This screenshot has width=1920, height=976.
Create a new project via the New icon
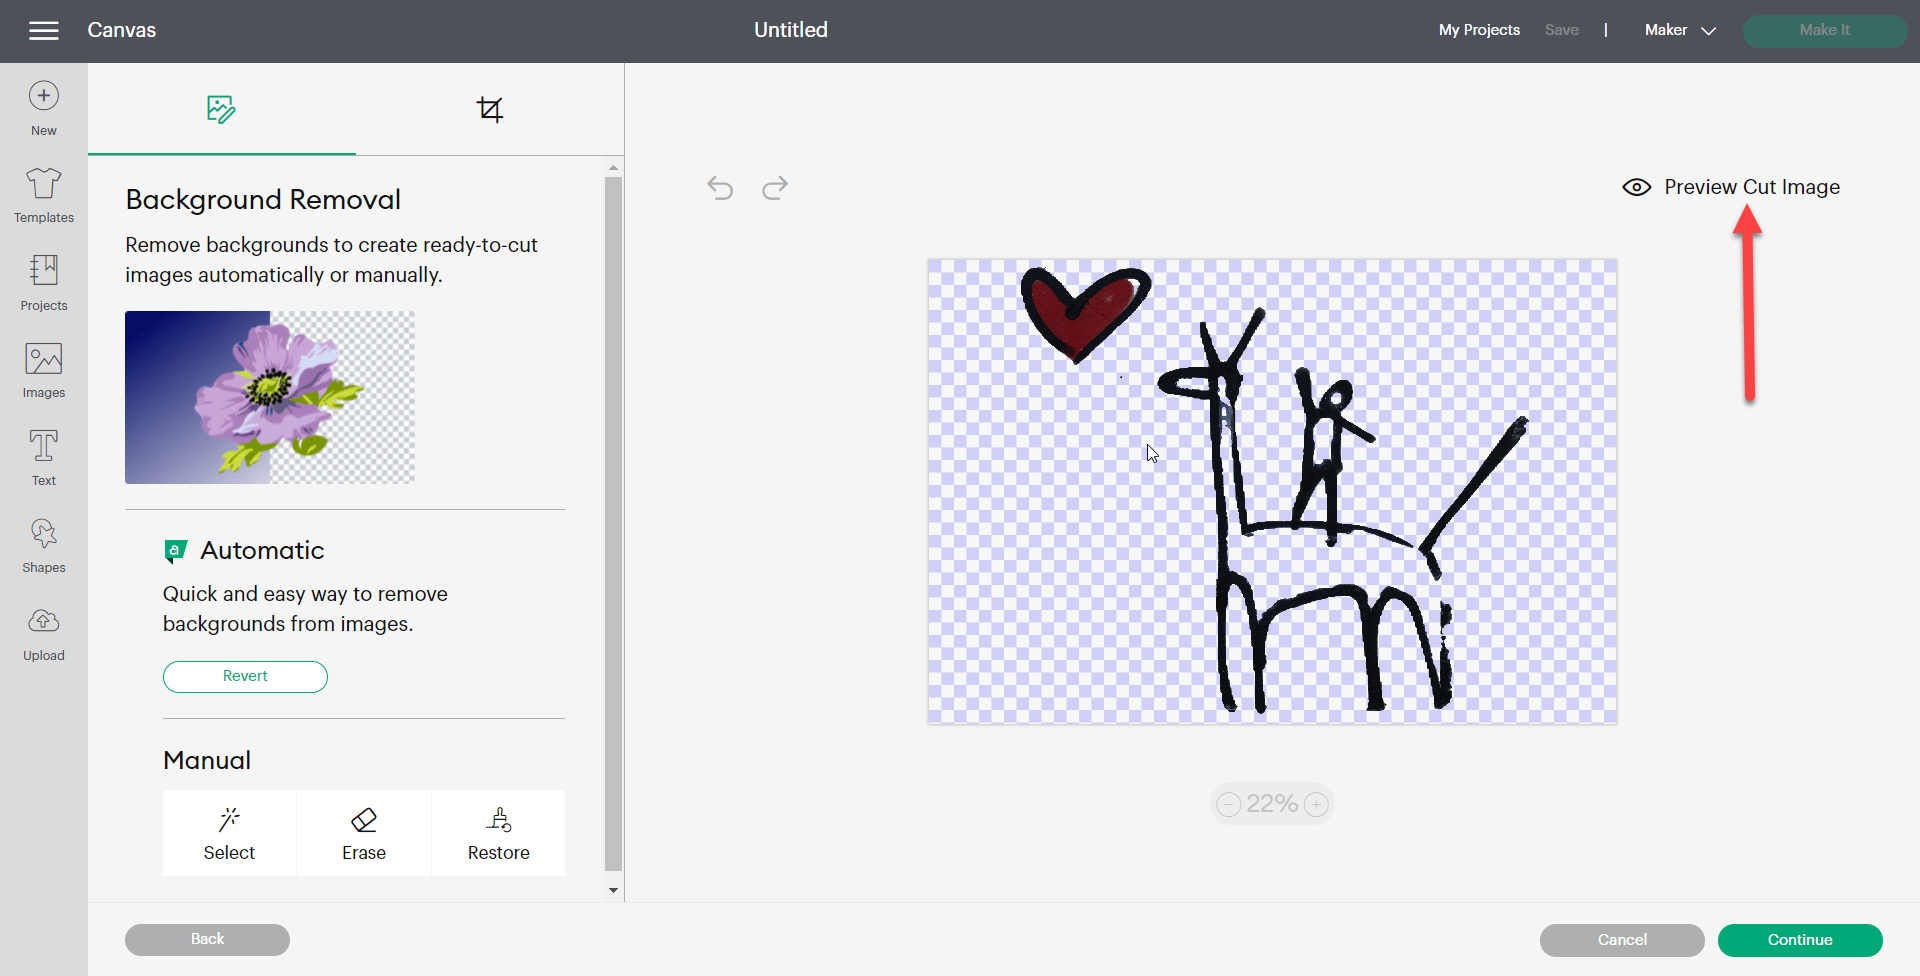[x=43, y=105]
